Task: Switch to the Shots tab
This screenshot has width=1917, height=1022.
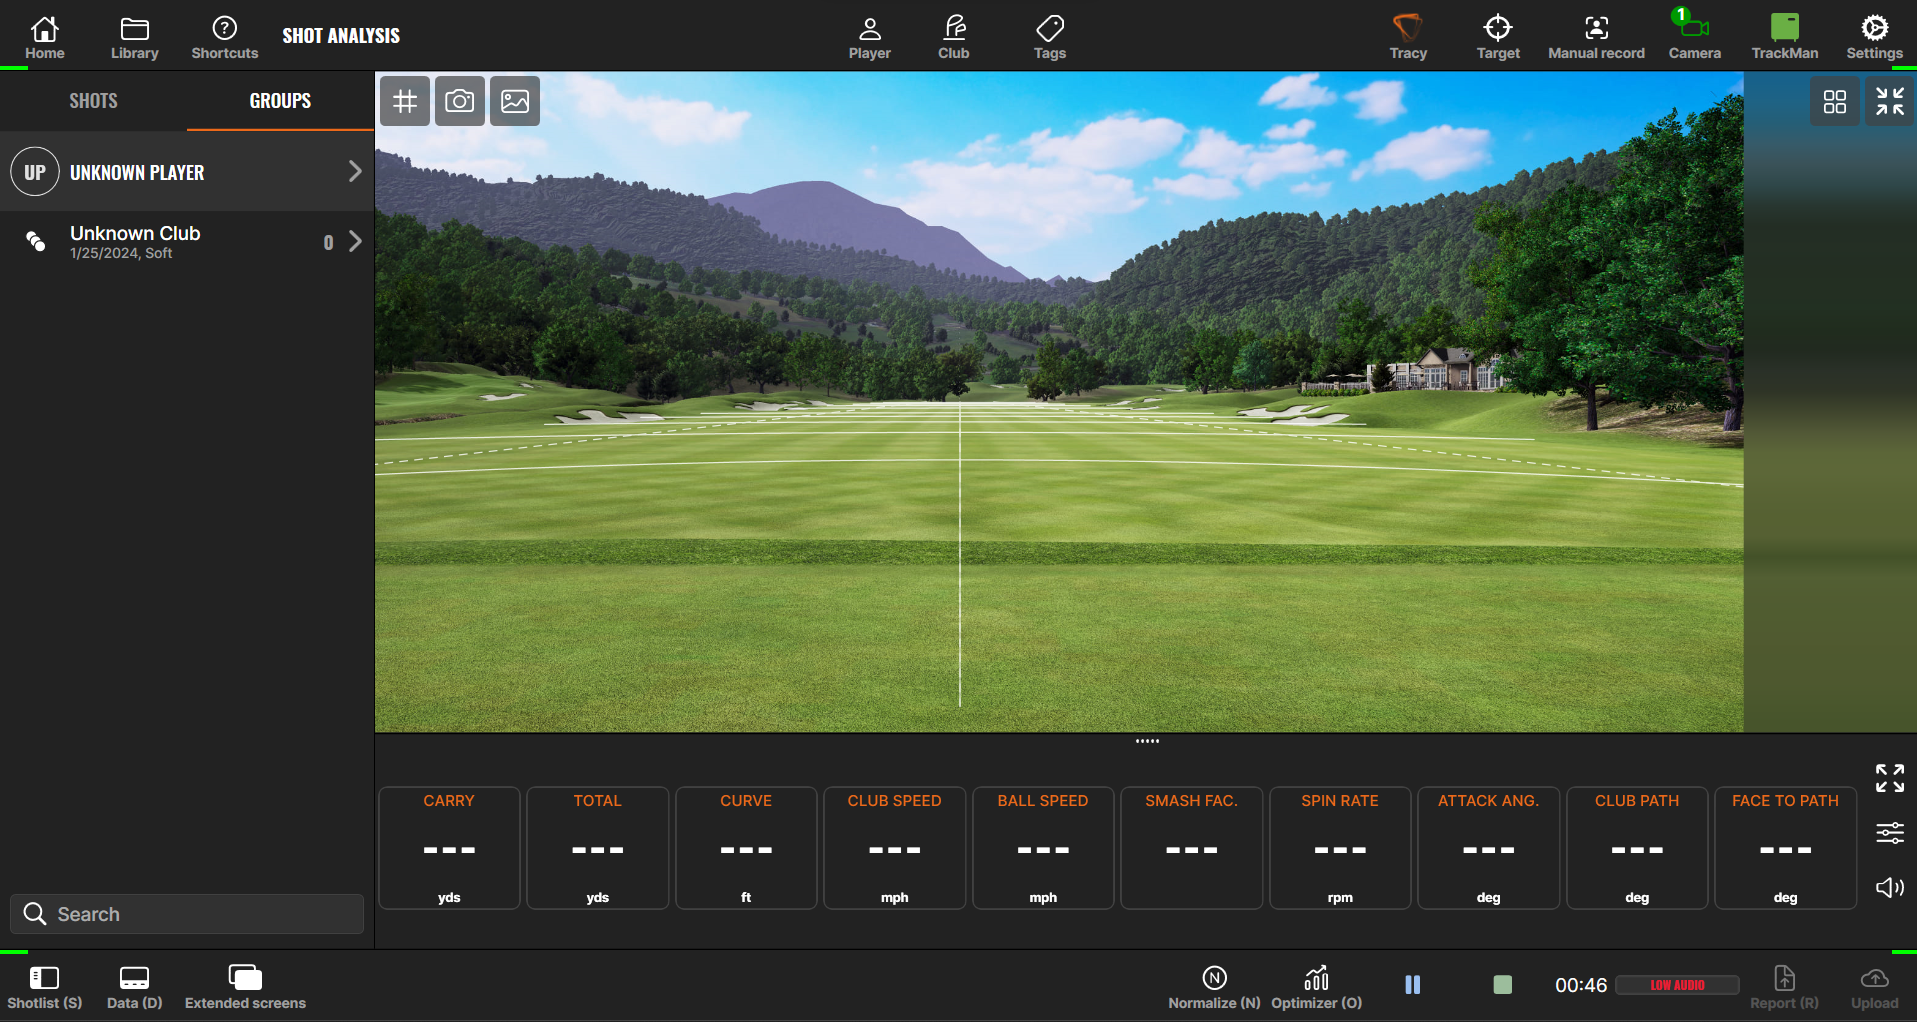Action: point(93,100)
